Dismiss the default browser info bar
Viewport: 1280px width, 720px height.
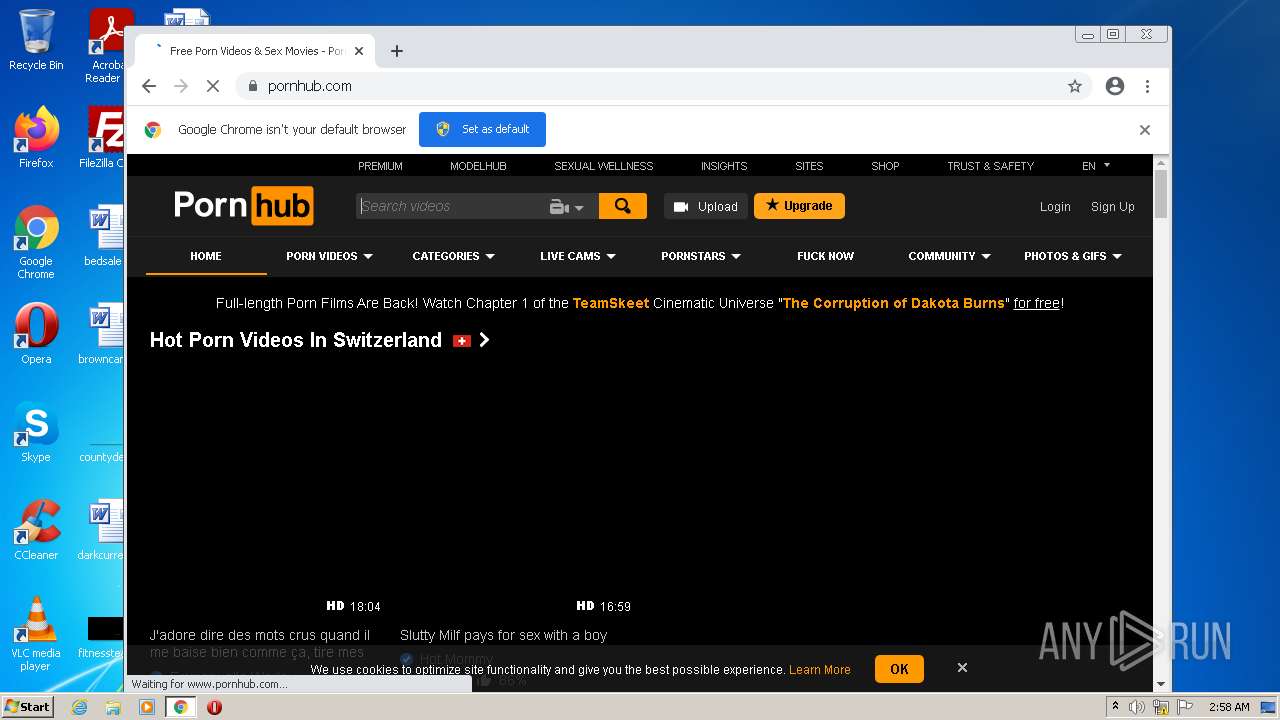1145,130
